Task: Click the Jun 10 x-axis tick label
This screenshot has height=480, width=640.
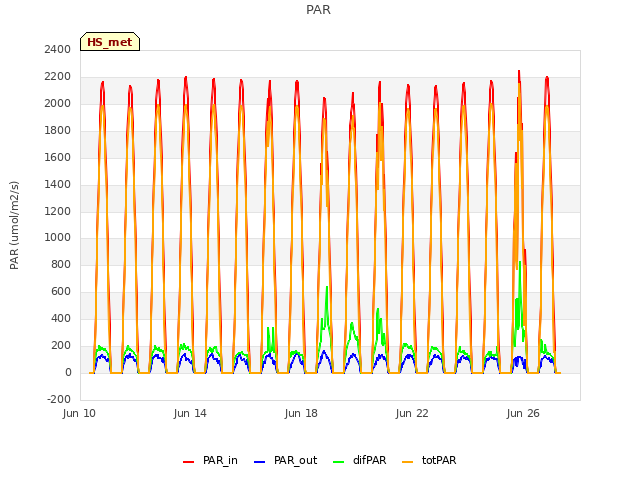Action: pyautogui.click(x=79, y=413)
